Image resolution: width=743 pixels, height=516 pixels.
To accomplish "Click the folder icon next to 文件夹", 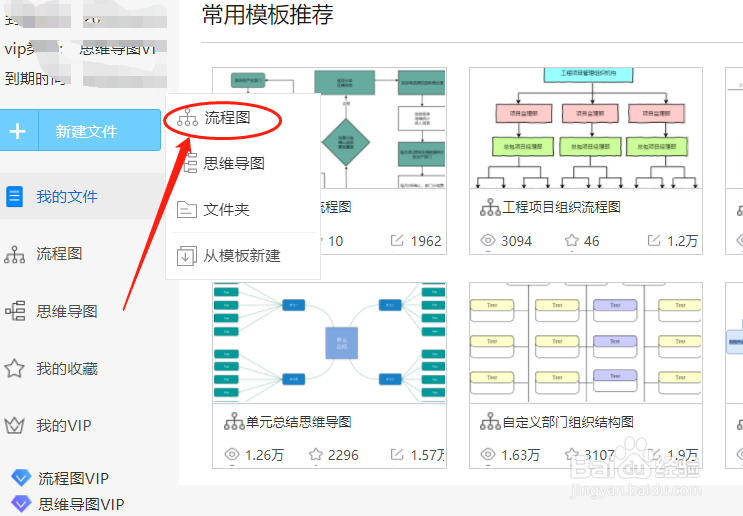I will 187,209.
